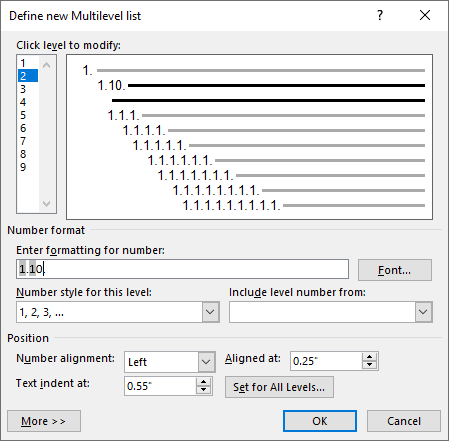Decrease the Aligned at value
The image size is (449, 441).
(x=370, y=365)
